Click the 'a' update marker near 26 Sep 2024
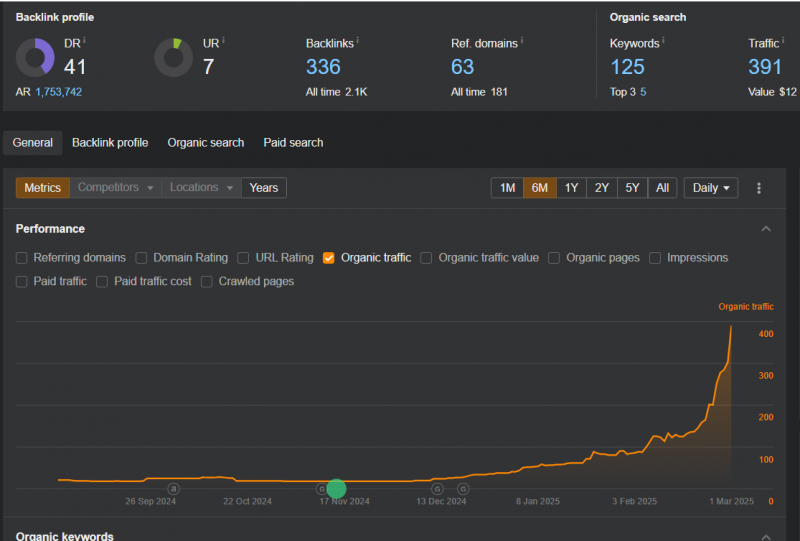Viewport: 800px width, 541px height. [x=173, y=489]
